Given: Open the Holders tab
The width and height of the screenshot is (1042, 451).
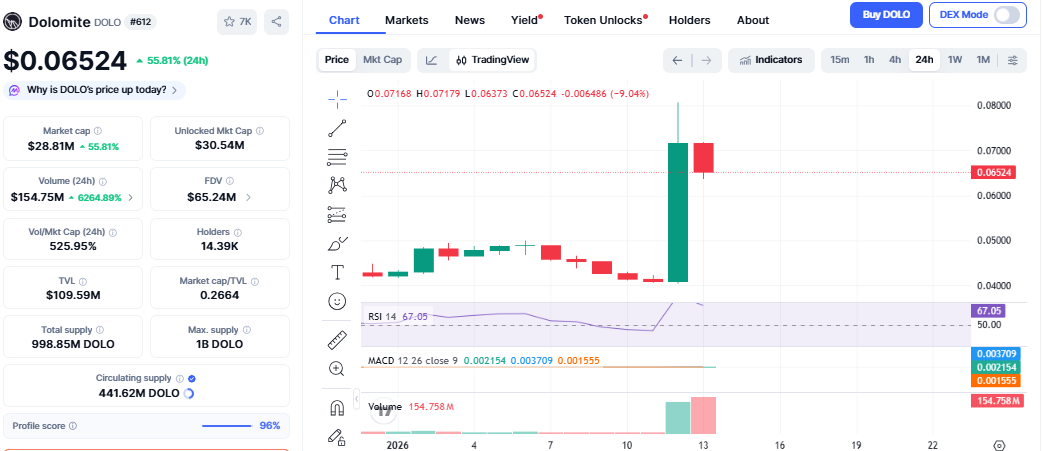Looking at the screenshot, I should pyautogui.click(x=689, y=20).
